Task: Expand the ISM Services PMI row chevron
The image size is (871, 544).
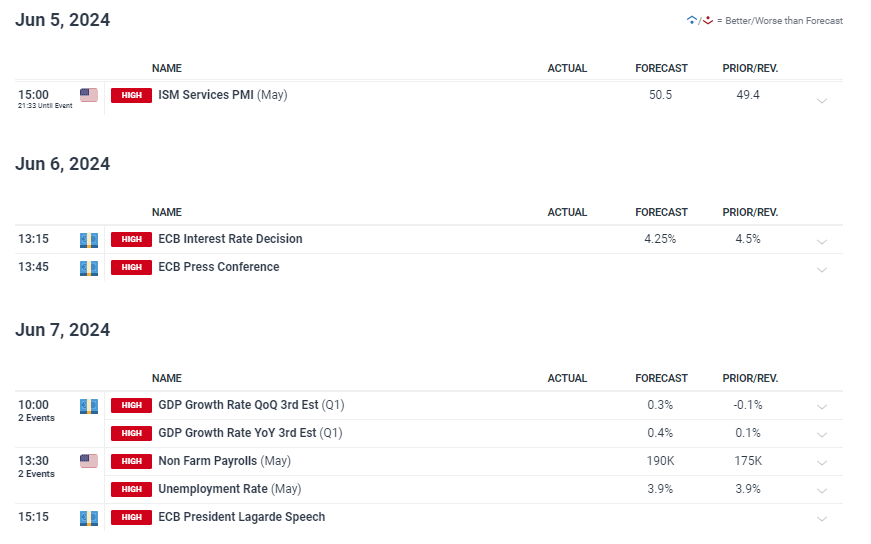Action: click(x=822, y=100)
